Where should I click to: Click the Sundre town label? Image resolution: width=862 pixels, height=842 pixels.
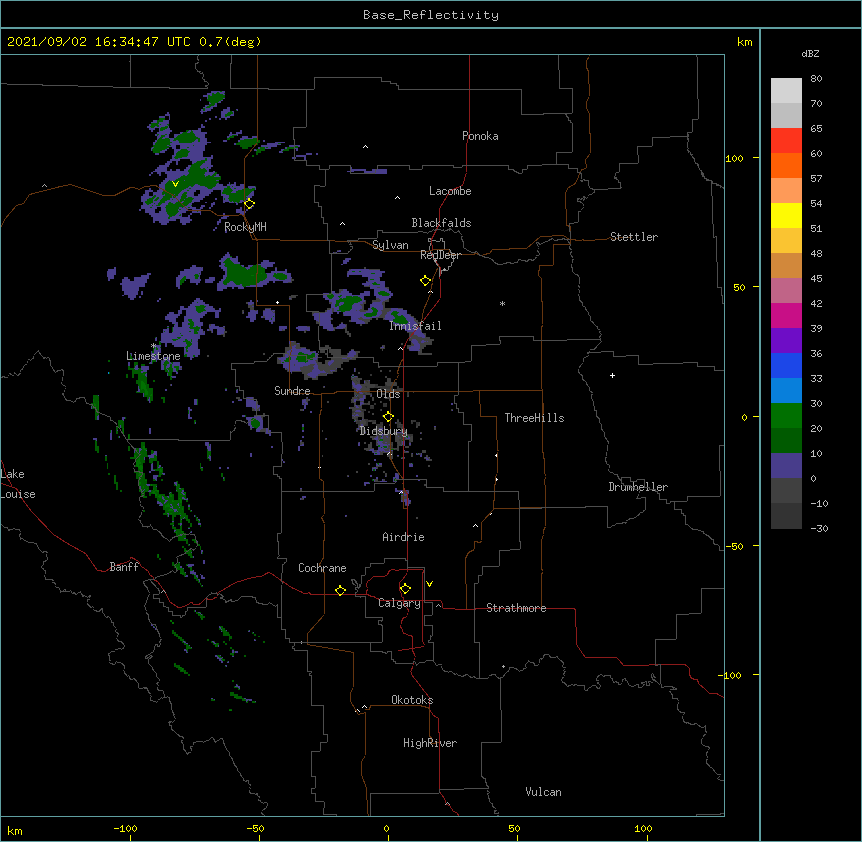click(292, 391)
